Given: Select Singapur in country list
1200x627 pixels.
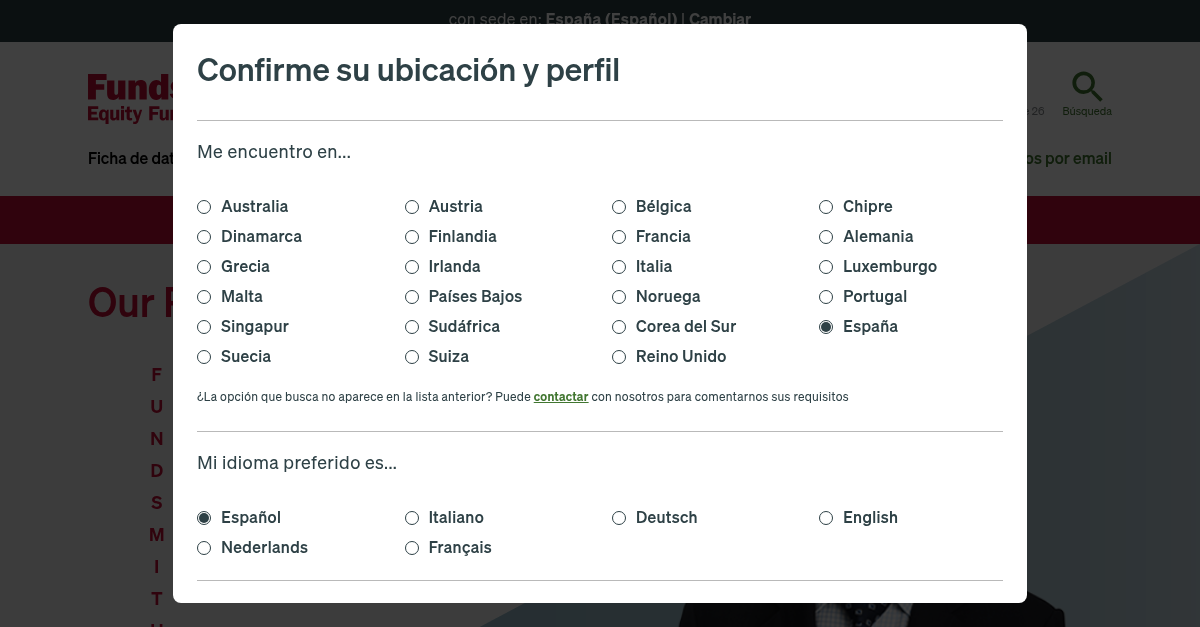Looking at the screenshot, I should 205,327.
